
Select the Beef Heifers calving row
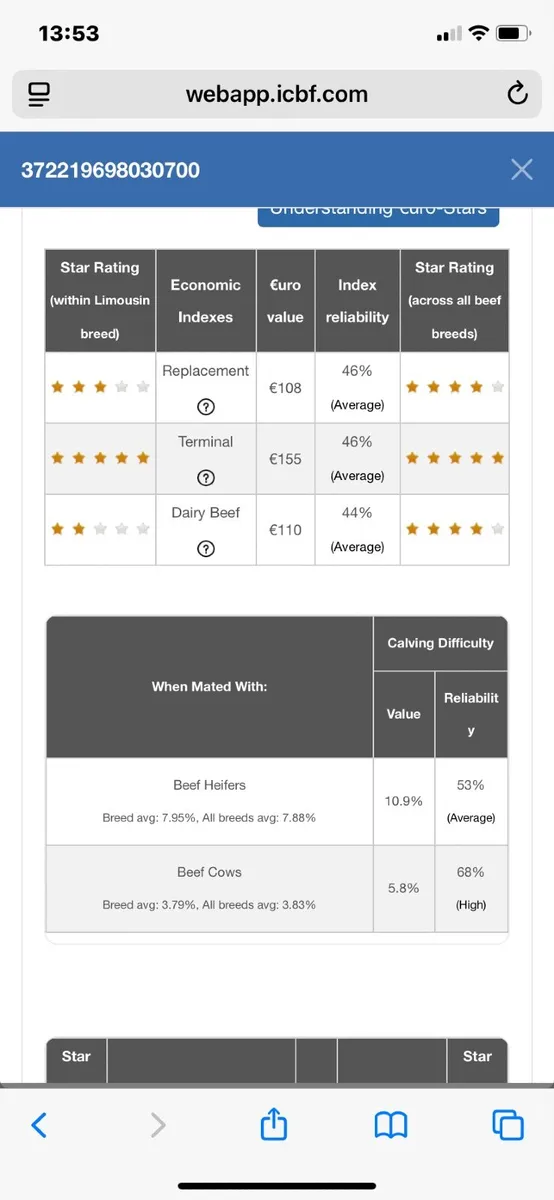pos(277,801)
